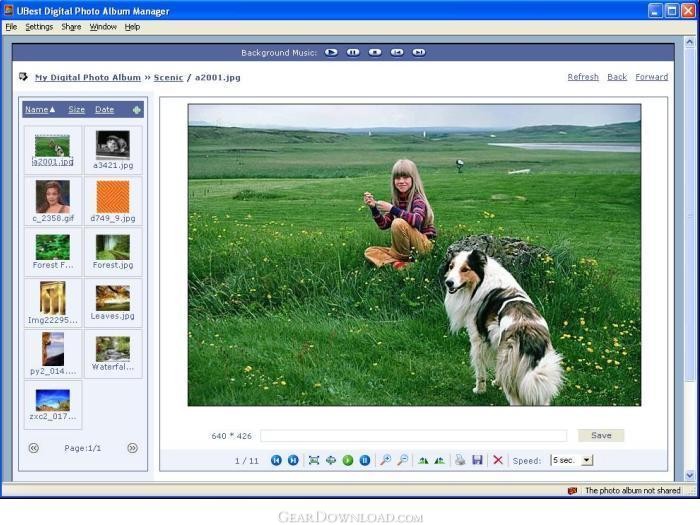The width and height of the screenshot is (700, 525).
Task: Click the main photo of girl and dog
Action: tap(414, 255)
